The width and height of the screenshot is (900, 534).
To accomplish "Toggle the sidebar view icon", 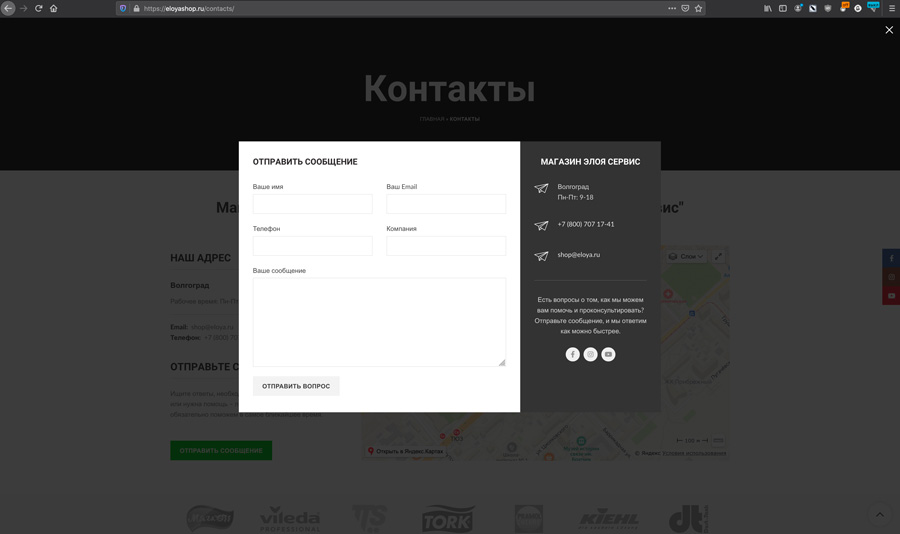I will [x=782, y=9].
